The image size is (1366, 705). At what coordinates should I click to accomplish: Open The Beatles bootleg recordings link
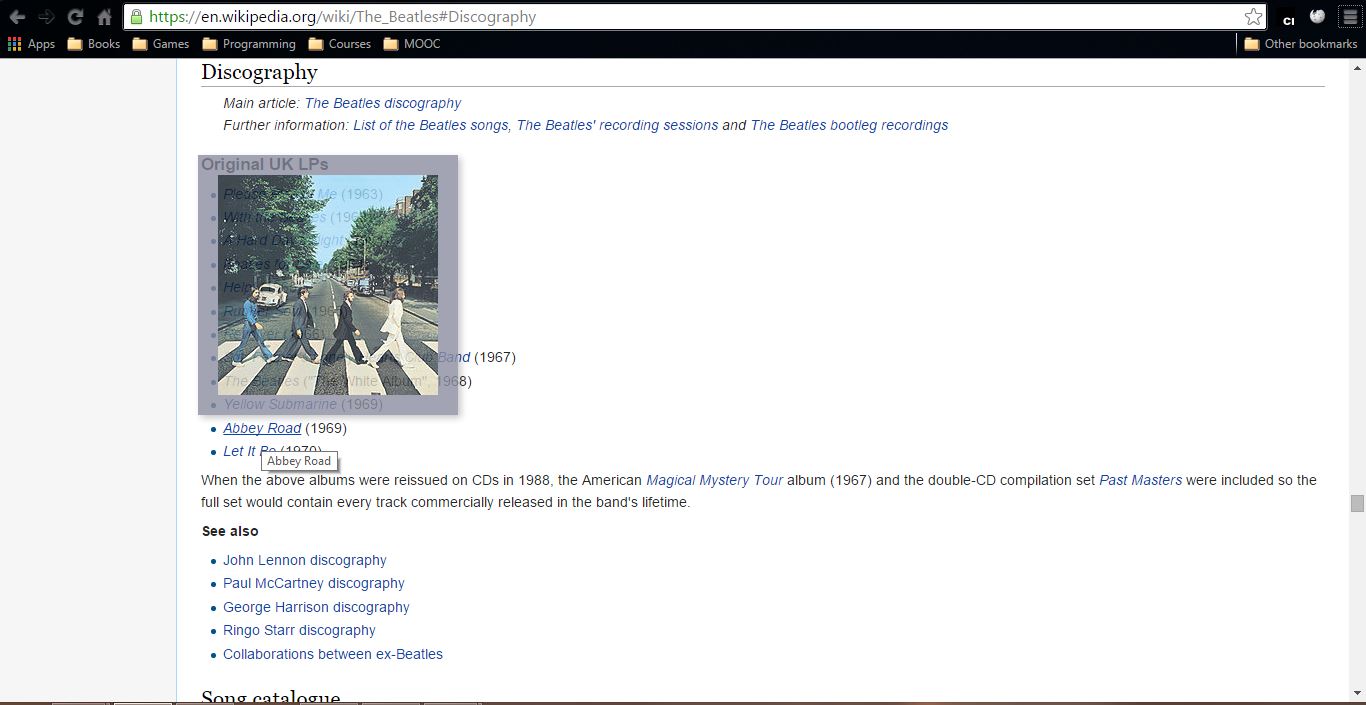click(x=849, y=125)
